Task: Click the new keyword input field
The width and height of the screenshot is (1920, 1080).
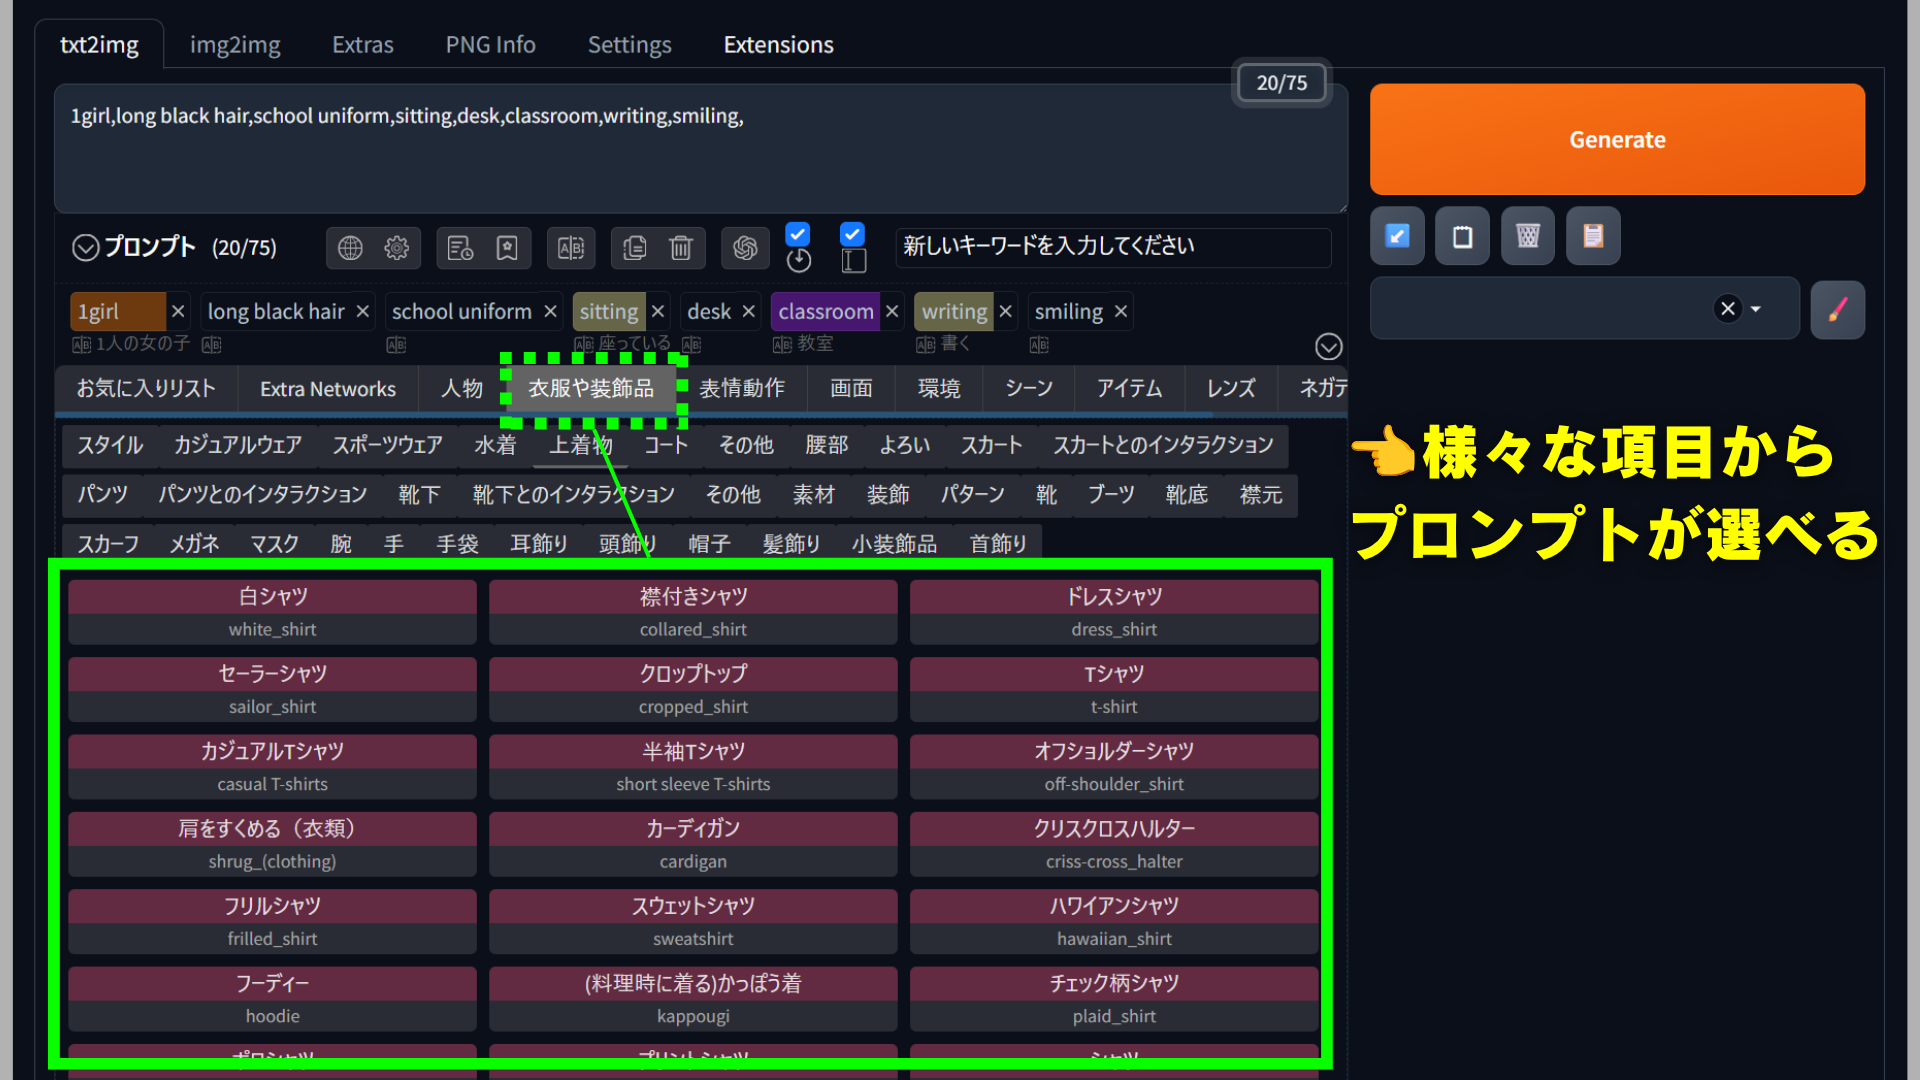Action: [1113, 247]
